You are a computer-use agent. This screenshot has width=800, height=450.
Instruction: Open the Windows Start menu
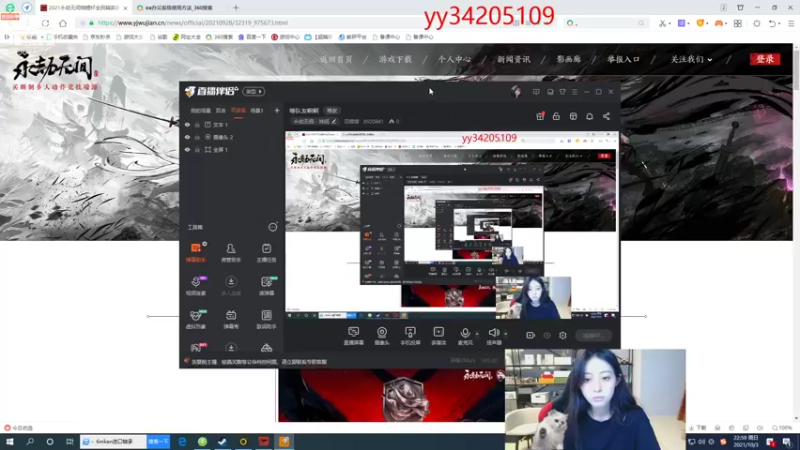coord(10,441)
